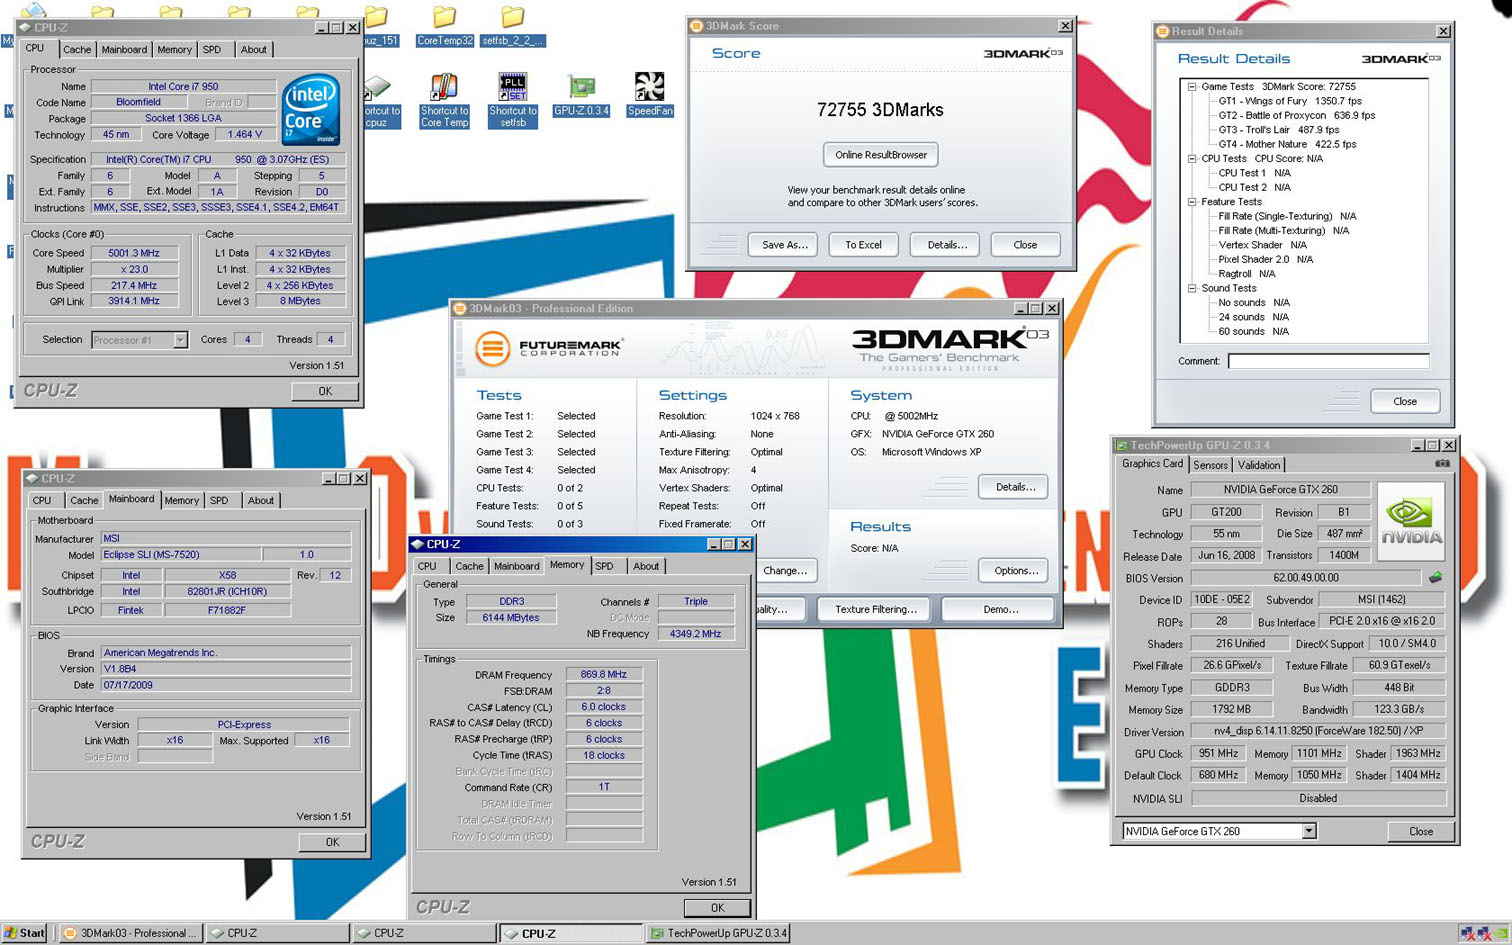The width and height of the screenshot is (1512, 945).
Task: Click the Driver Version field in GPU-Z
Action: click(1318, 732)
